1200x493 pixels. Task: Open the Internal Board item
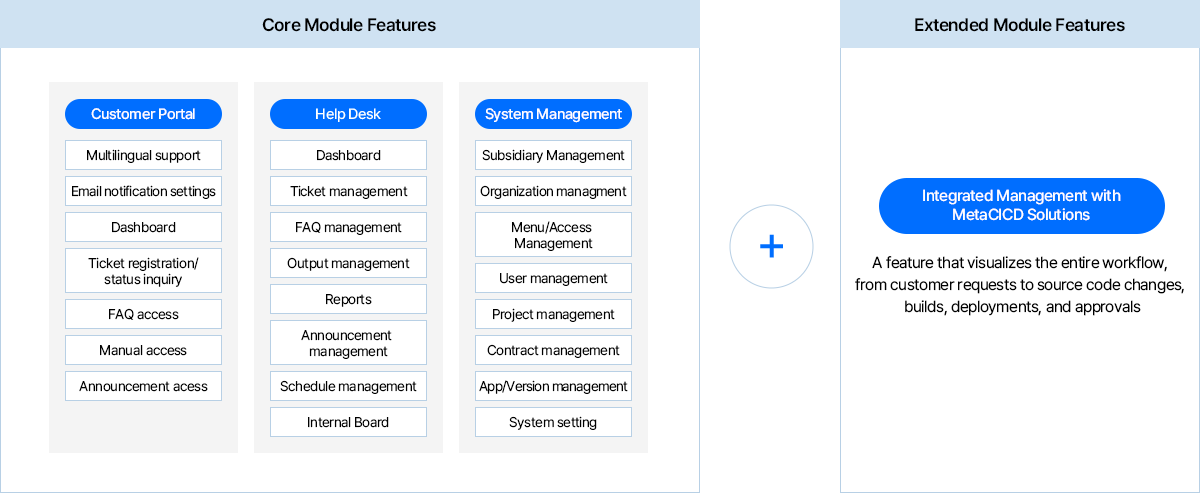tap(348, 422)
